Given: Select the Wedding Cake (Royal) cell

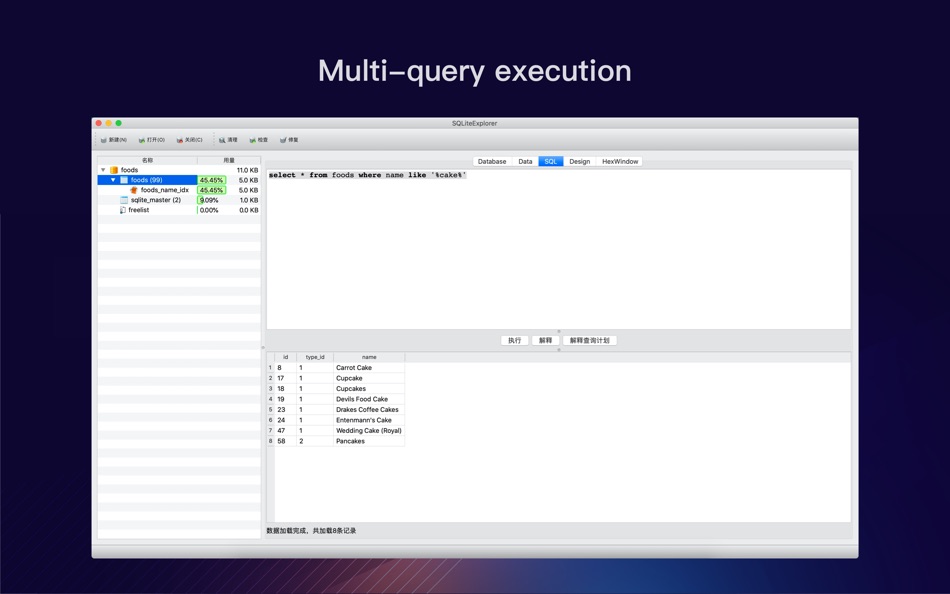Looking at the screenshot, I should tap(369, 431).
